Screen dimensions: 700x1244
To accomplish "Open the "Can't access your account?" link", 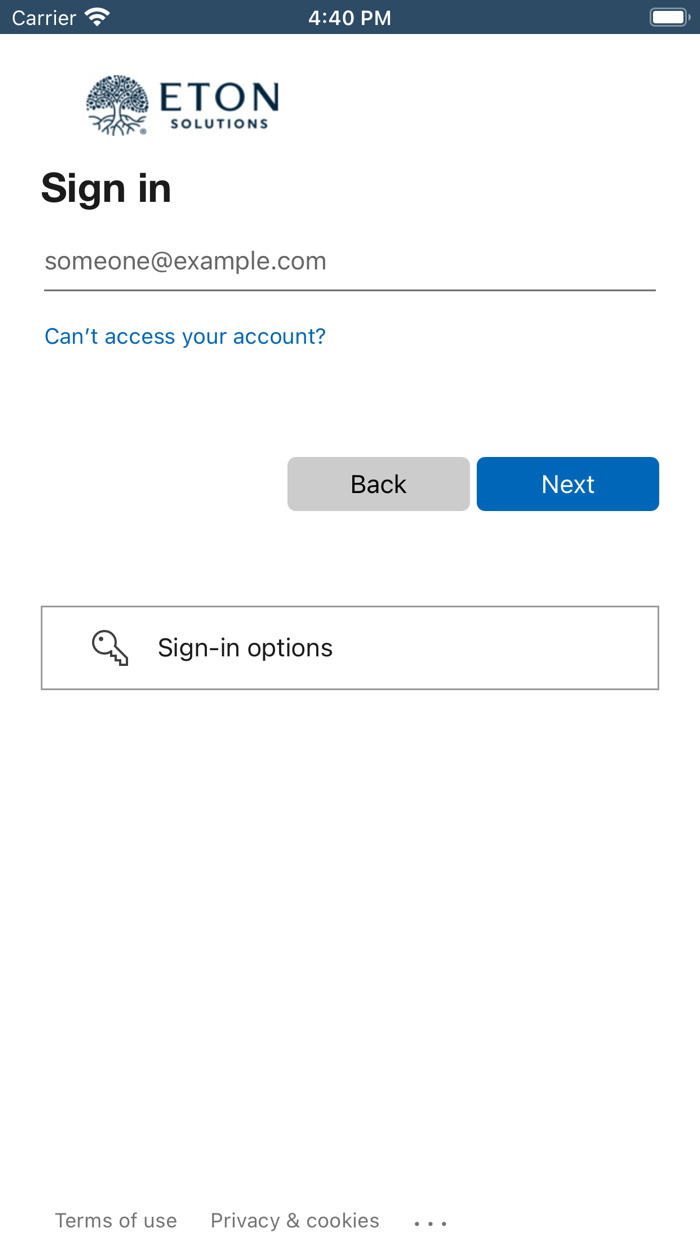I will [x=185, y=337].
